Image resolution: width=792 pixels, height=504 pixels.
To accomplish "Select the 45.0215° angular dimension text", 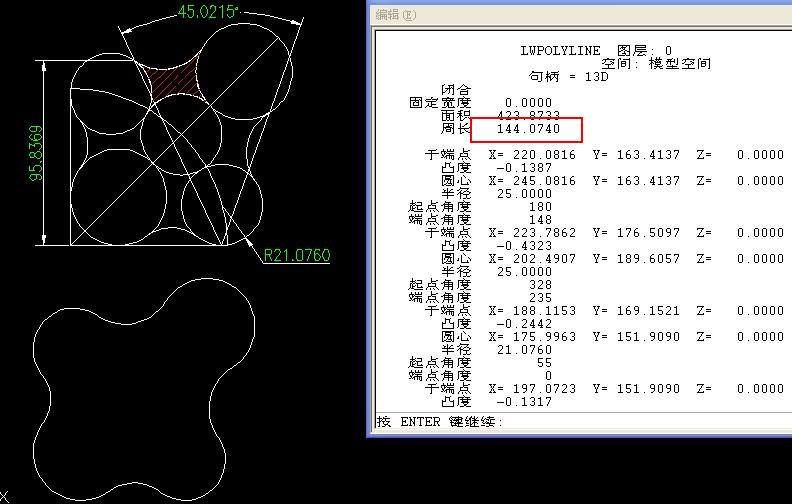I will tap(208, 12).
